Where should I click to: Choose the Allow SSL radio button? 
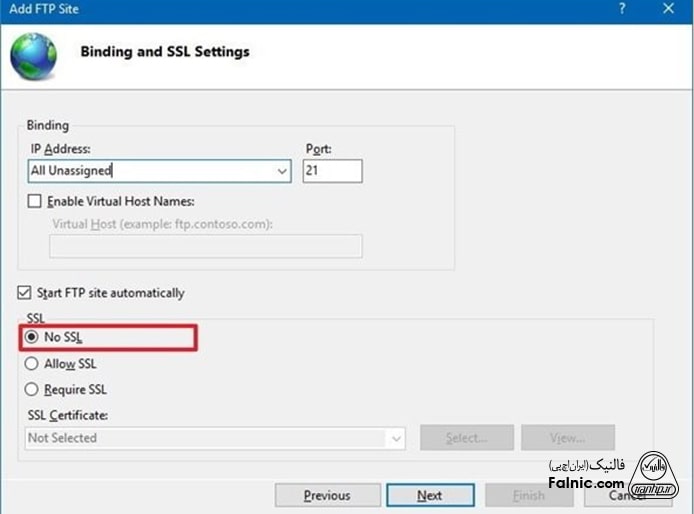[x=32, y=364]
